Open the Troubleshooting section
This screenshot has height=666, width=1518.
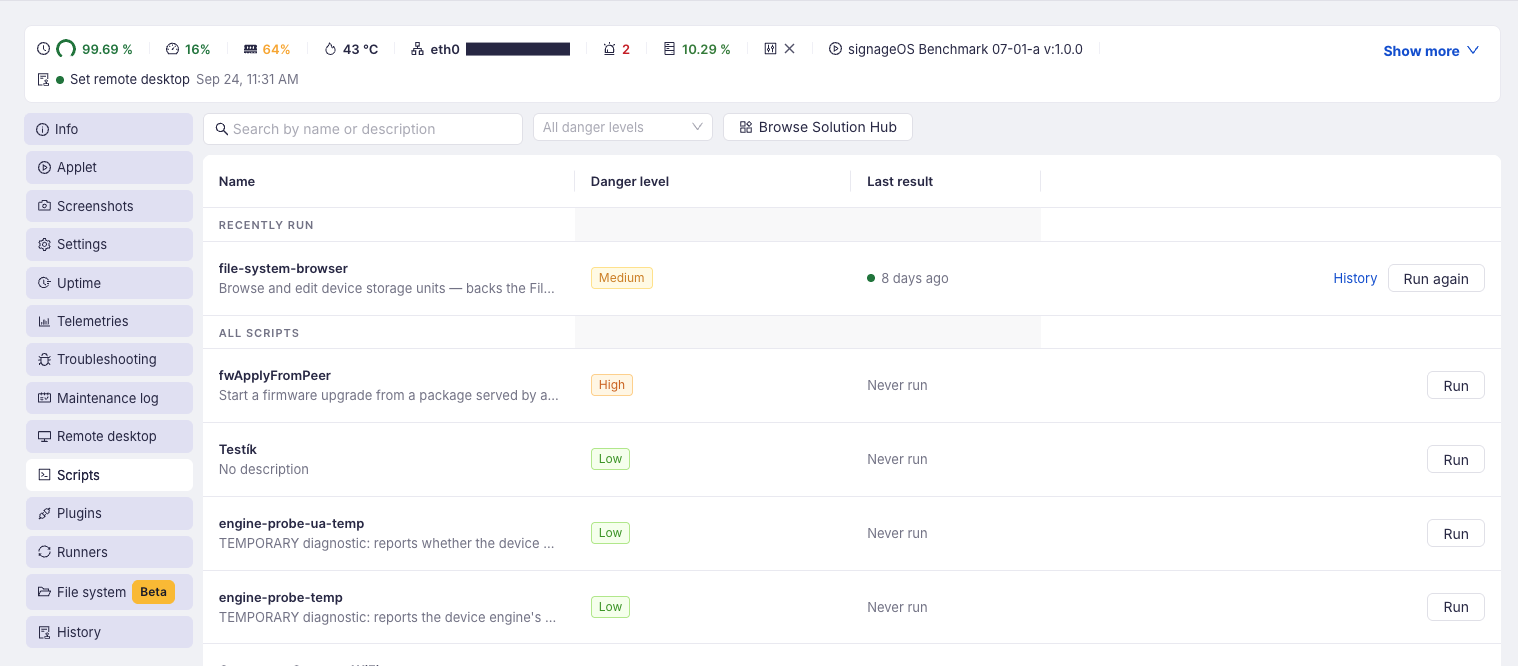pyautogui.click(x=109, y=359)
